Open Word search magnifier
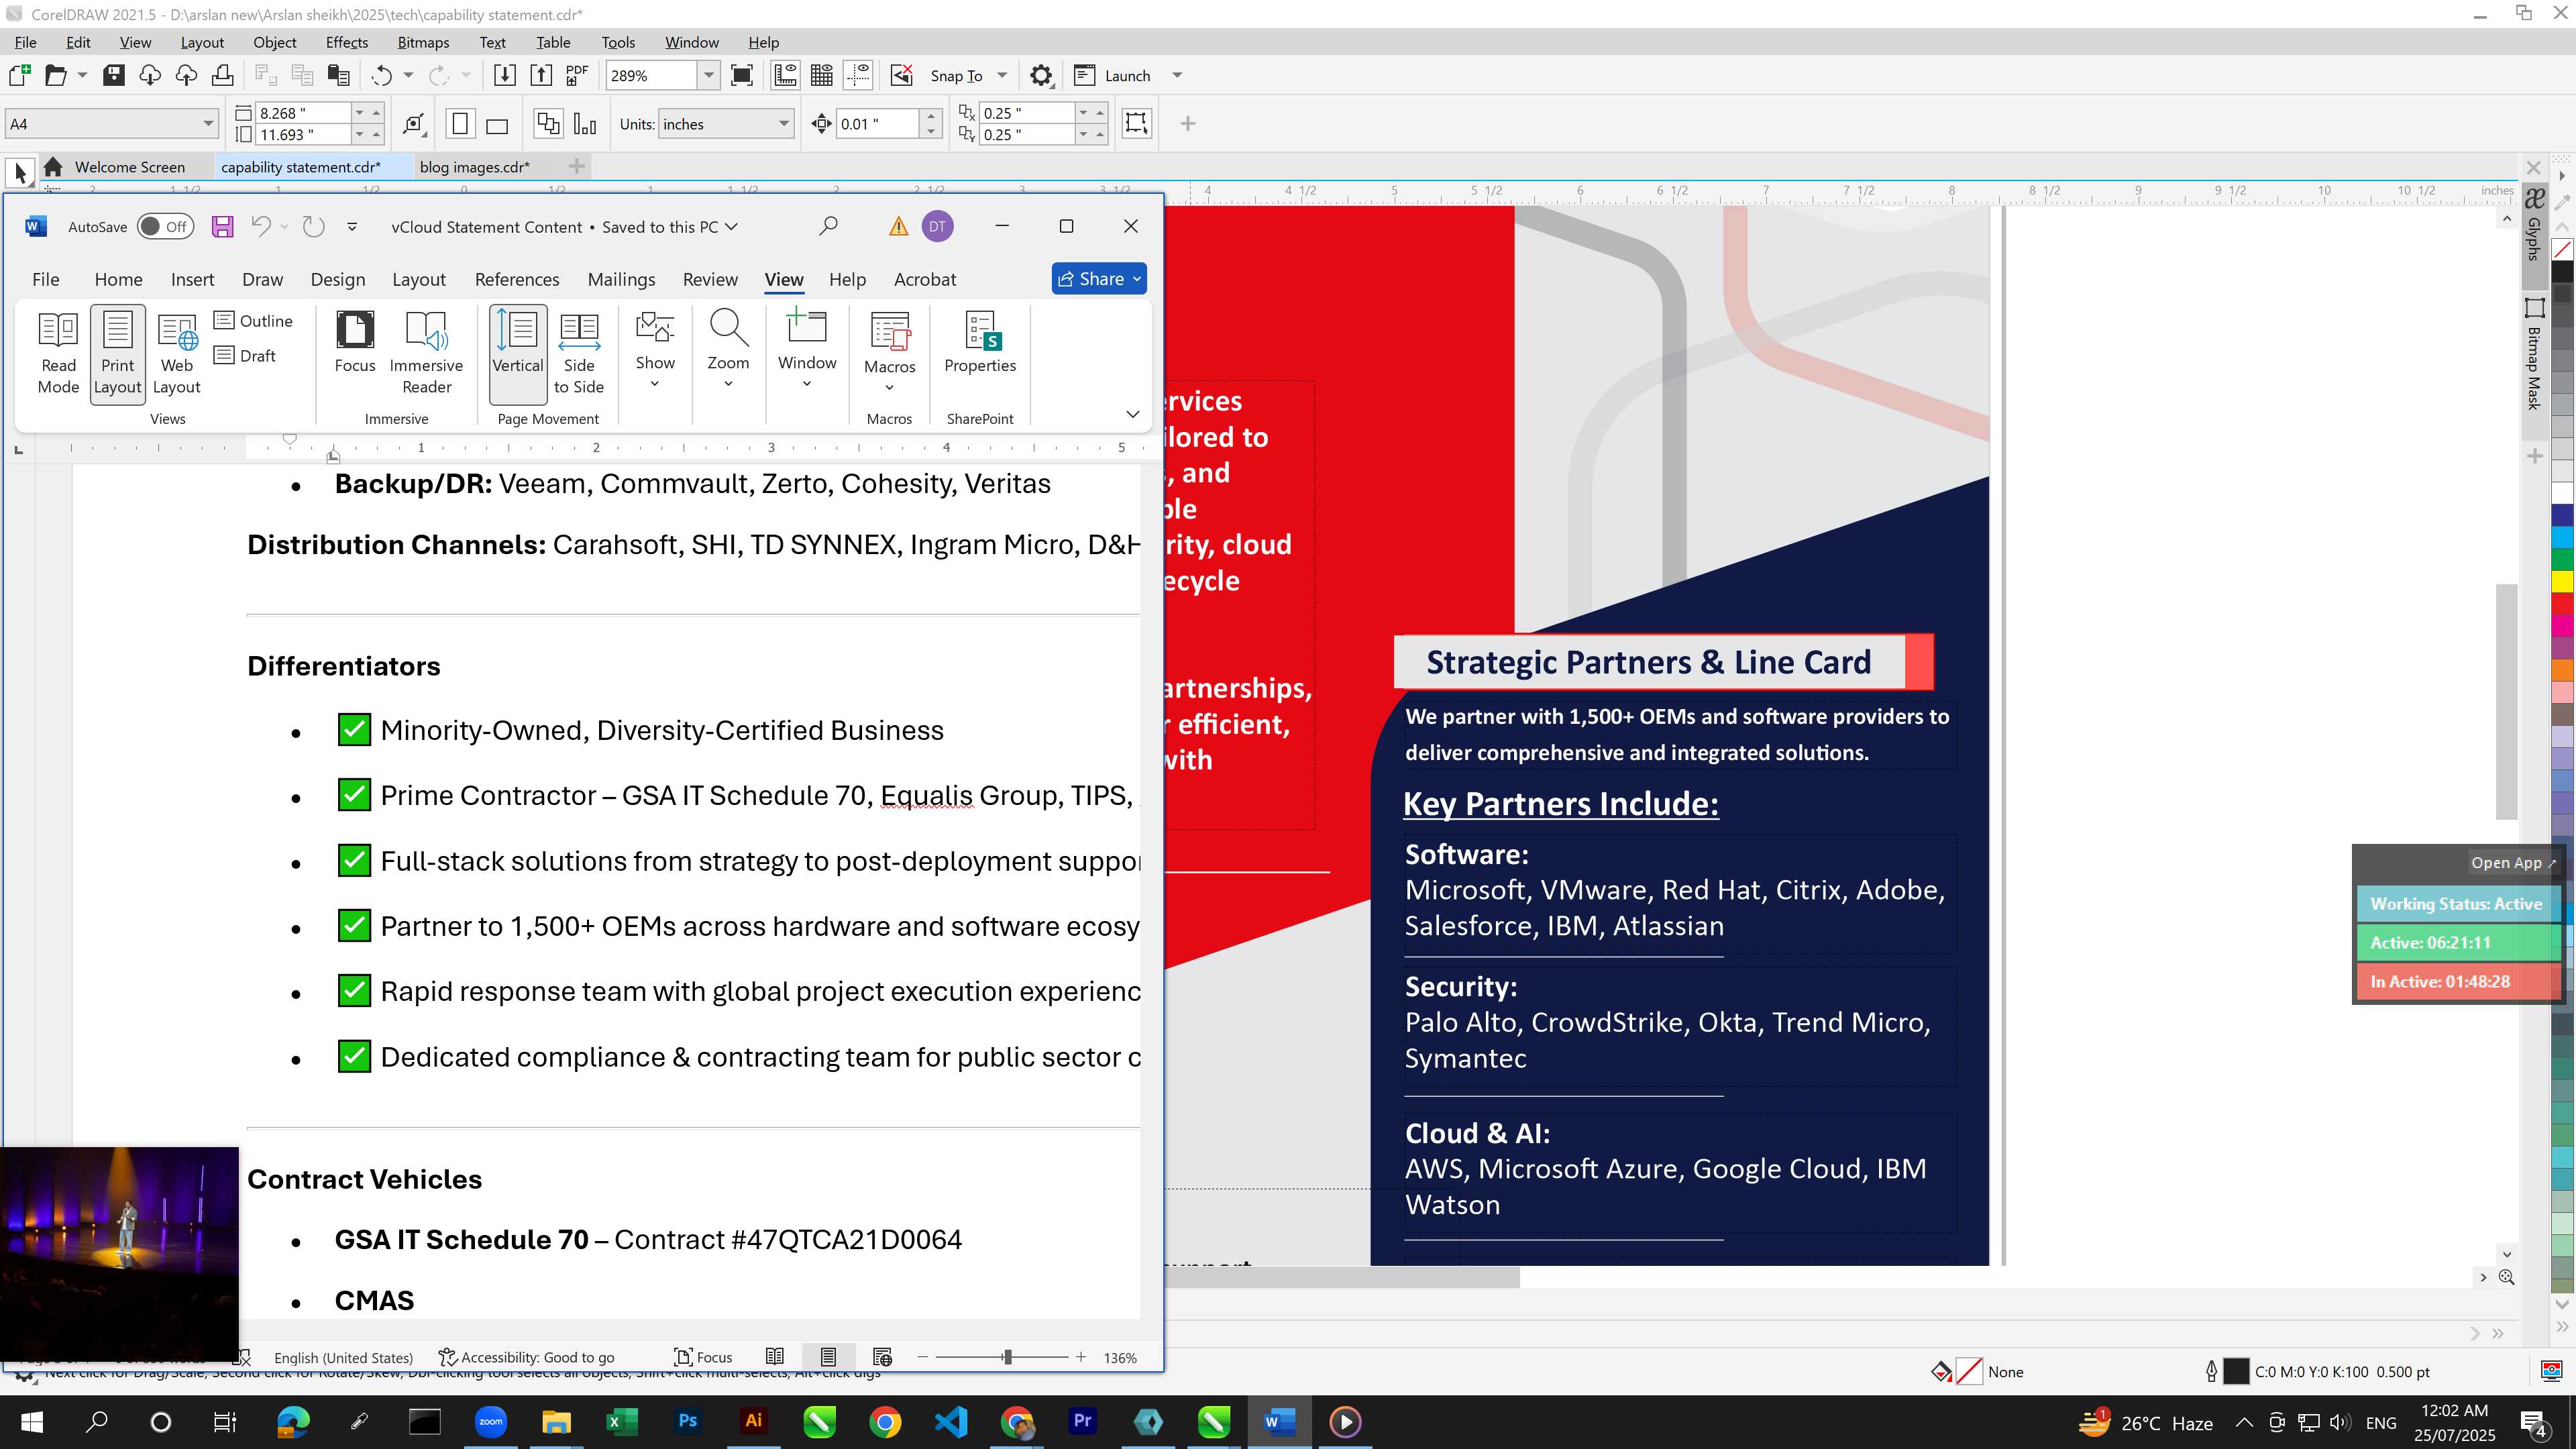Screen dimensions: 2576x1449 click(x=828, y=227)
